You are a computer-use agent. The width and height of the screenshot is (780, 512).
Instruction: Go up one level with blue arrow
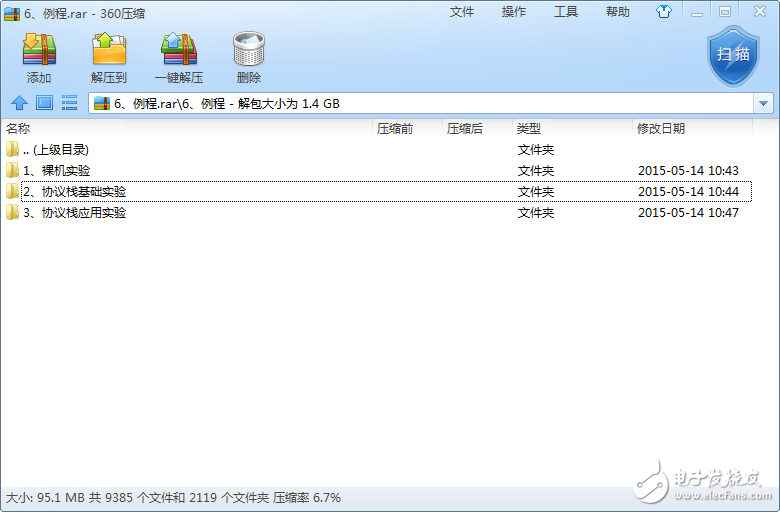tap(19, 103)
